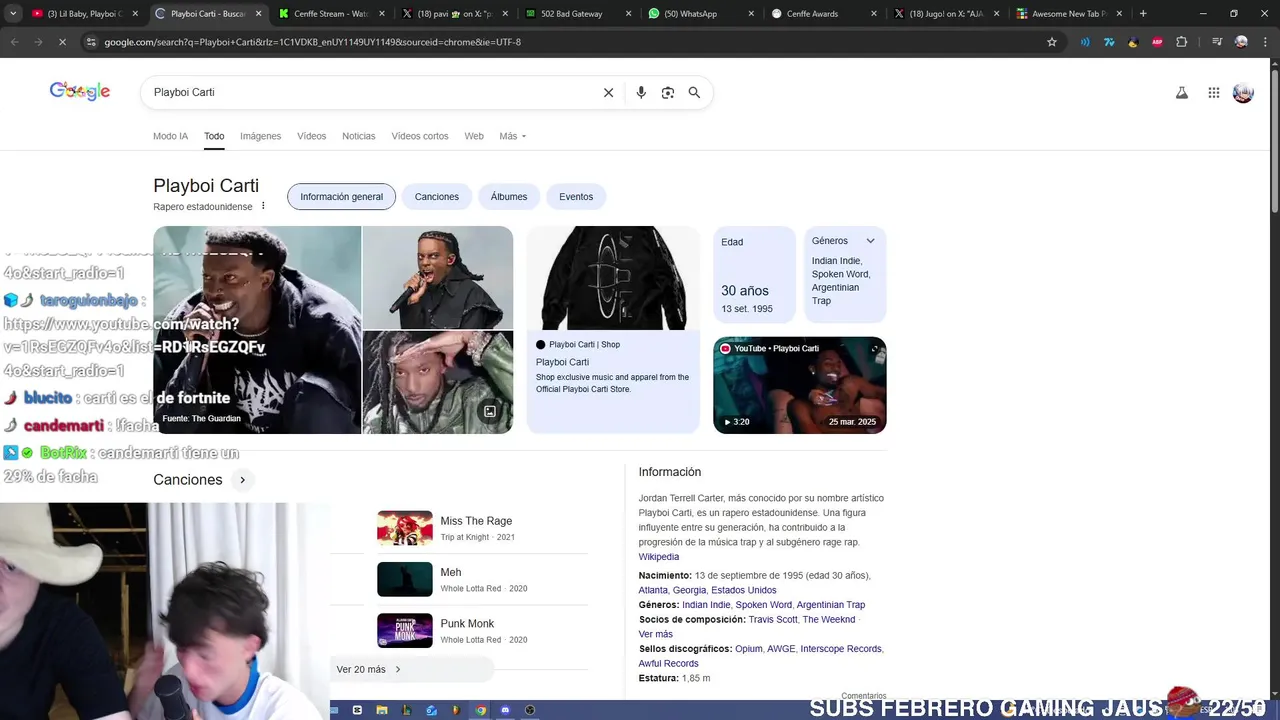This screenshot has height=720, width=1280.
Task: Open the The Weeknd link
Action: tap(829, 620)
